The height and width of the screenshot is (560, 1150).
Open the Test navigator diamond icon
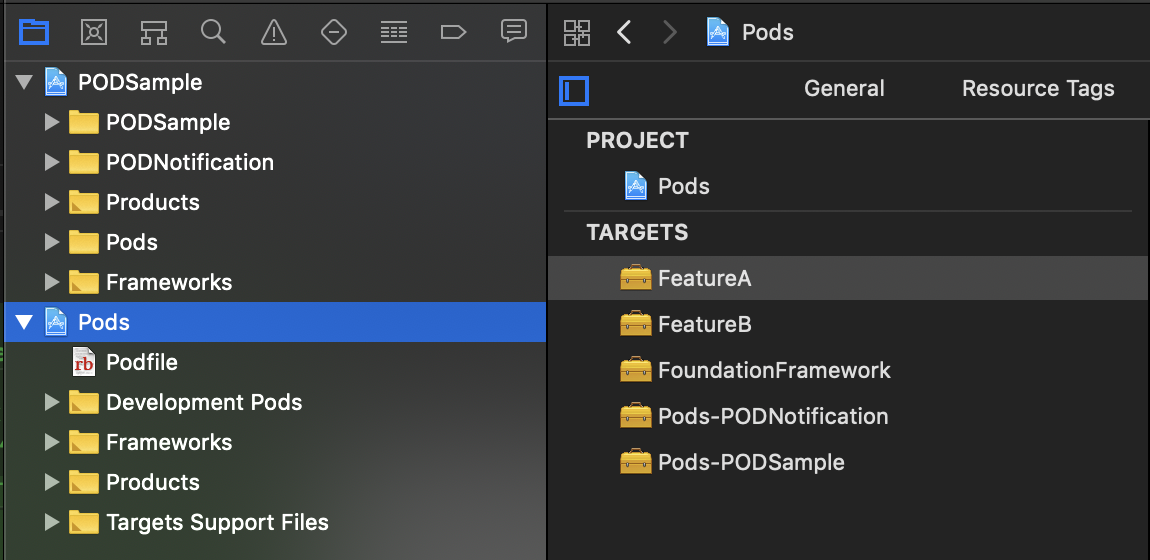(x=333, y=32)
